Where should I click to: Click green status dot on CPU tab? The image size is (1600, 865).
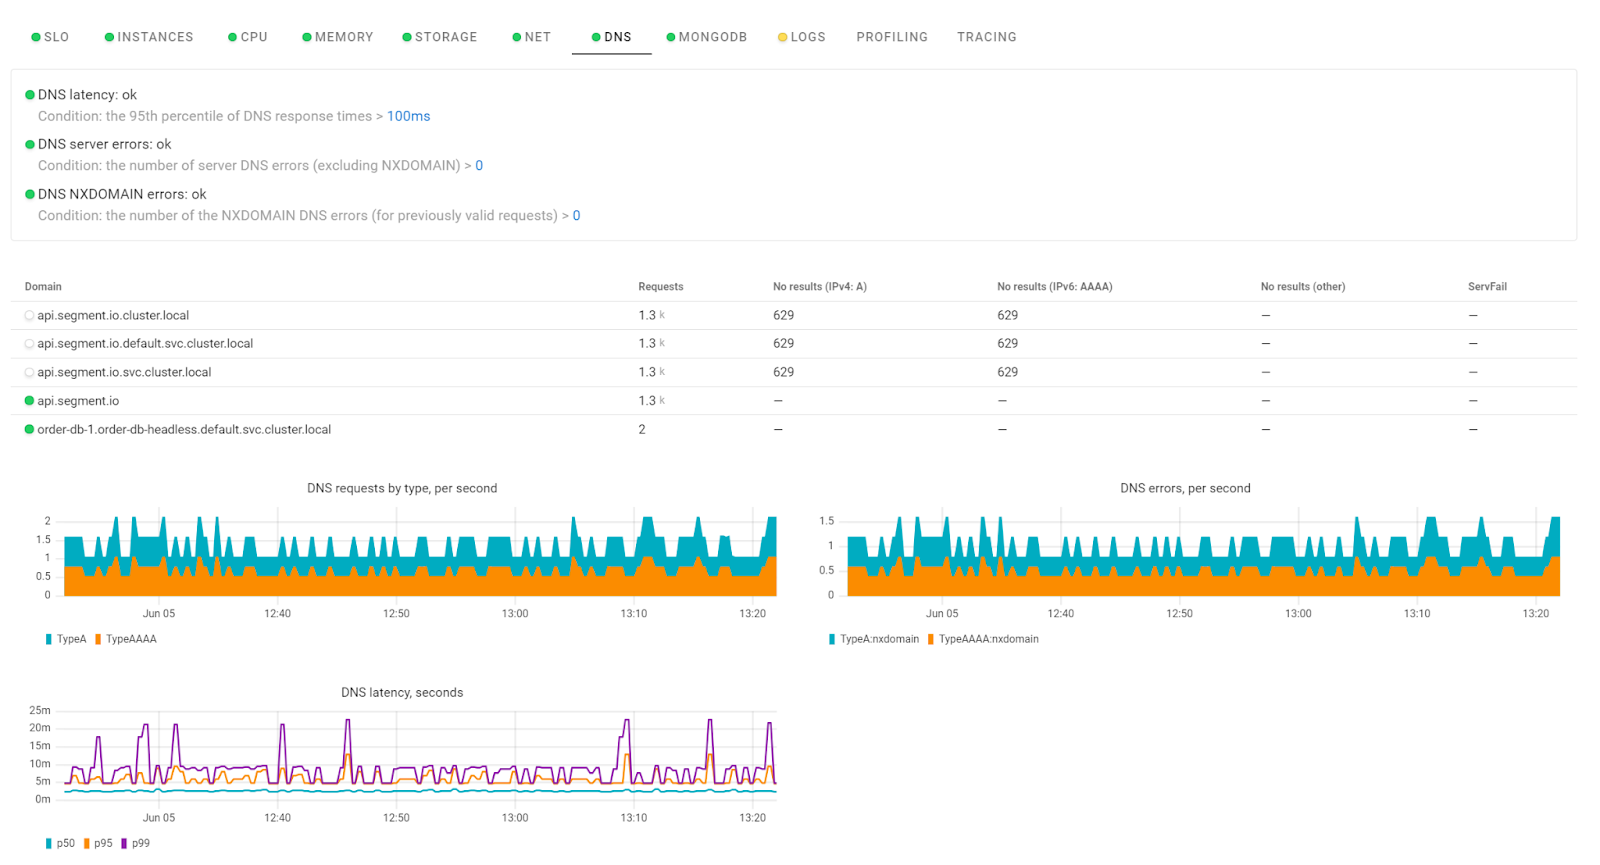click(x=232, y=38)
